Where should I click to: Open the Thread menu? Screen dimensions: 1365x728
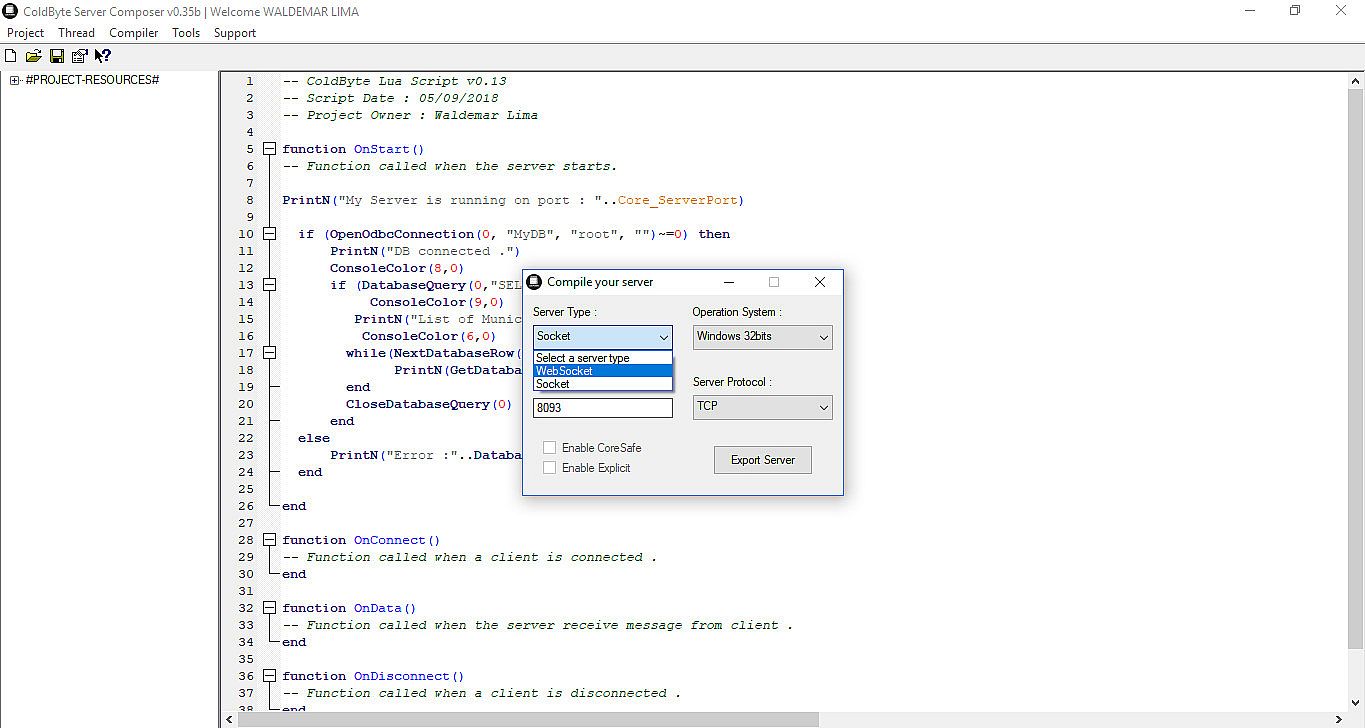point(76,33)
